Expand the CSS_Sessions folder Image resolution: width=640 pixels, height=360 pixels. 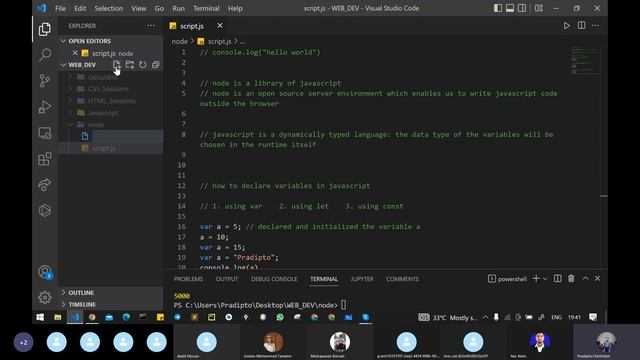tap(111, 89)
